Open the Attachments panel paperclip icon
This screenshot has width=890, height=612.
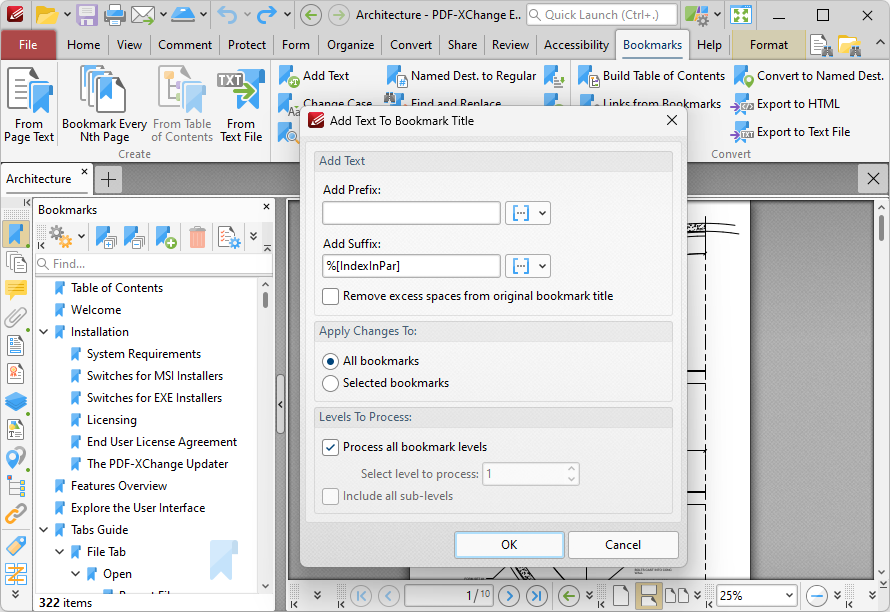tap(15, 317)
